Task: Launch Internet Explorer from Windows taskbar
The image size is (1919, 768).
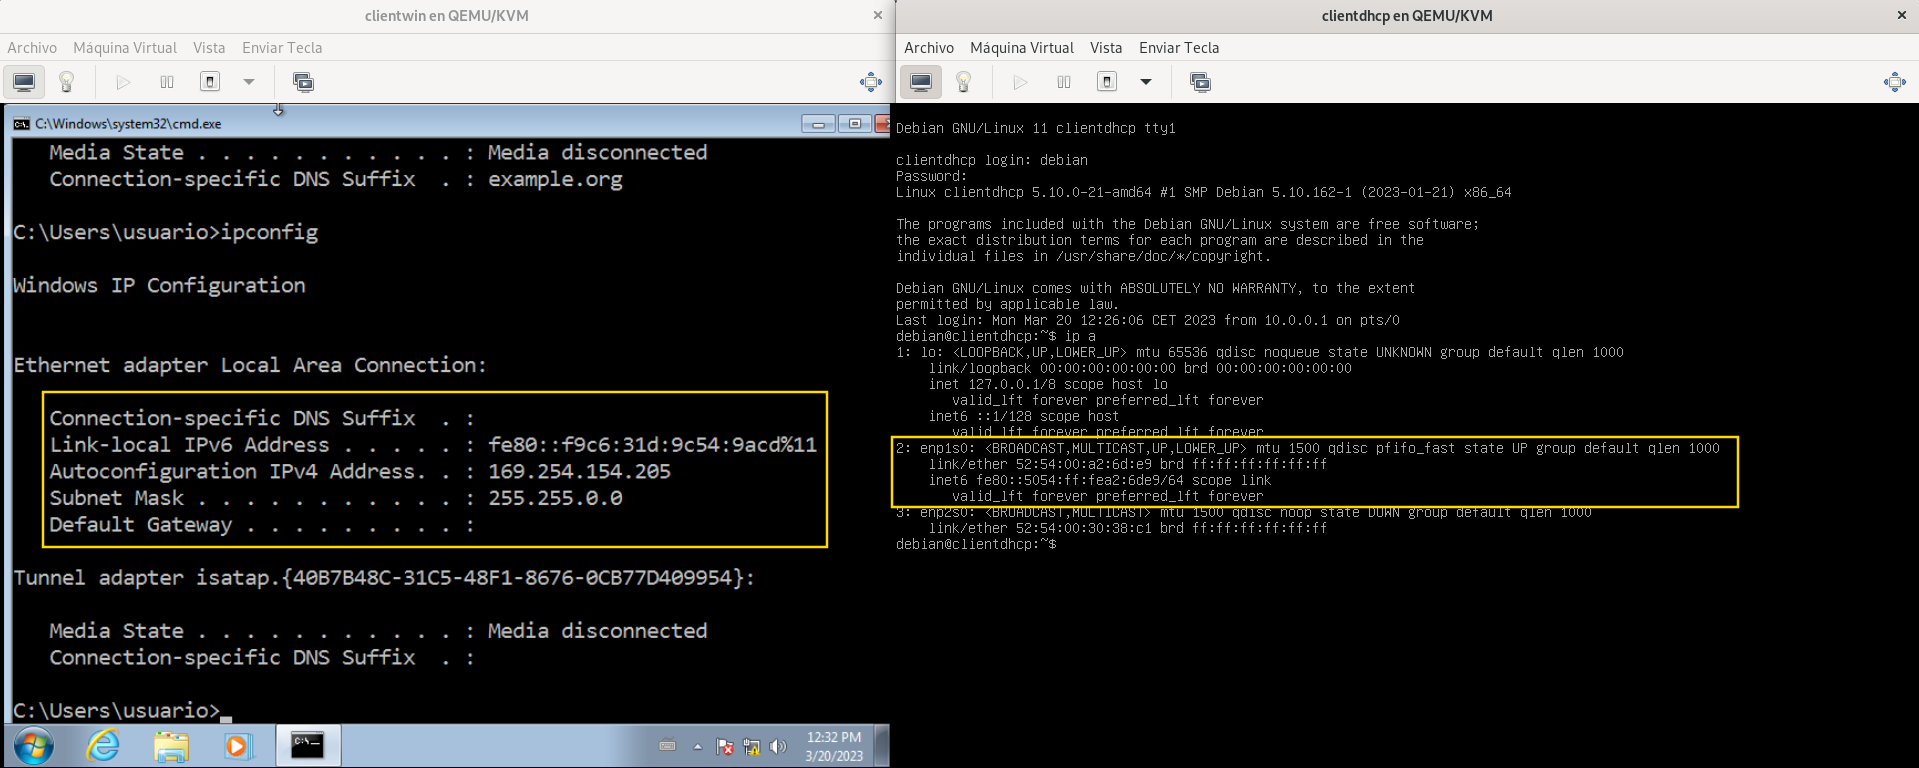Action: (103, 746)
